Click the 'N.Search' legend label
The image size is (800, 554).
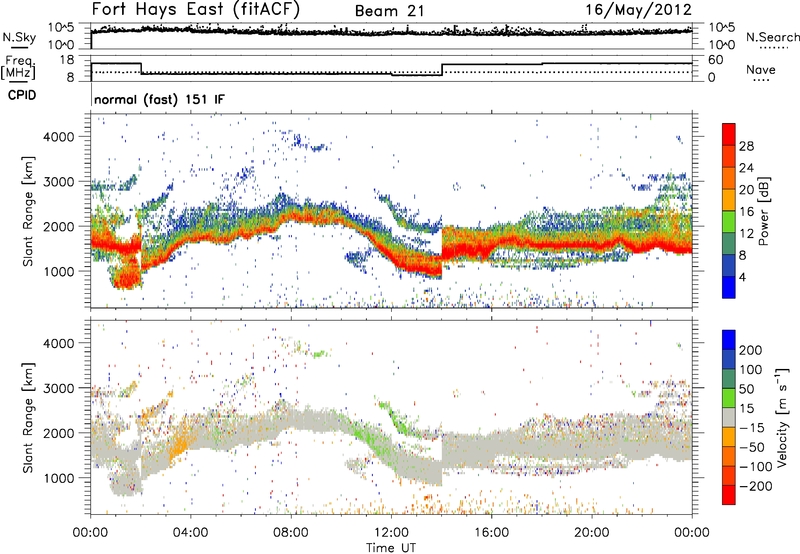(772, 37)
